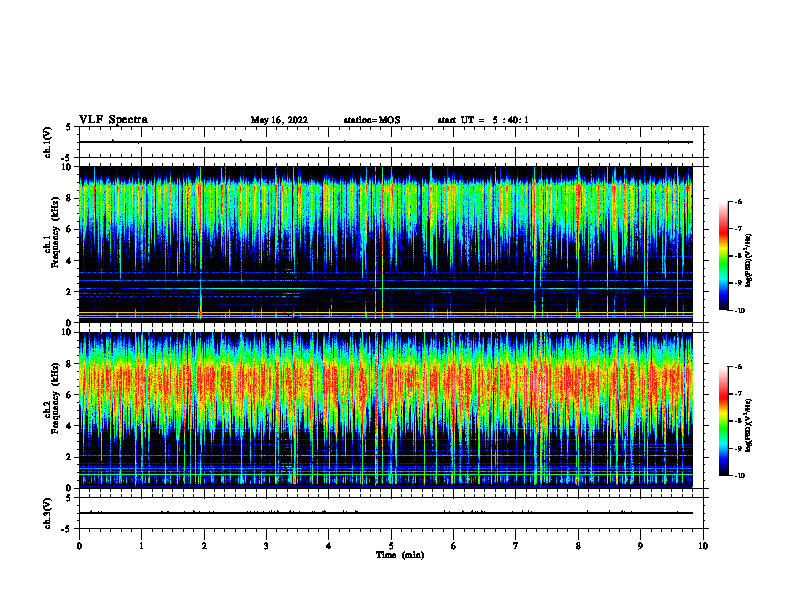Click the "8" kHz tick on ch.1 frequency axis
Viewport: 792px width, 612px height.
69,198
